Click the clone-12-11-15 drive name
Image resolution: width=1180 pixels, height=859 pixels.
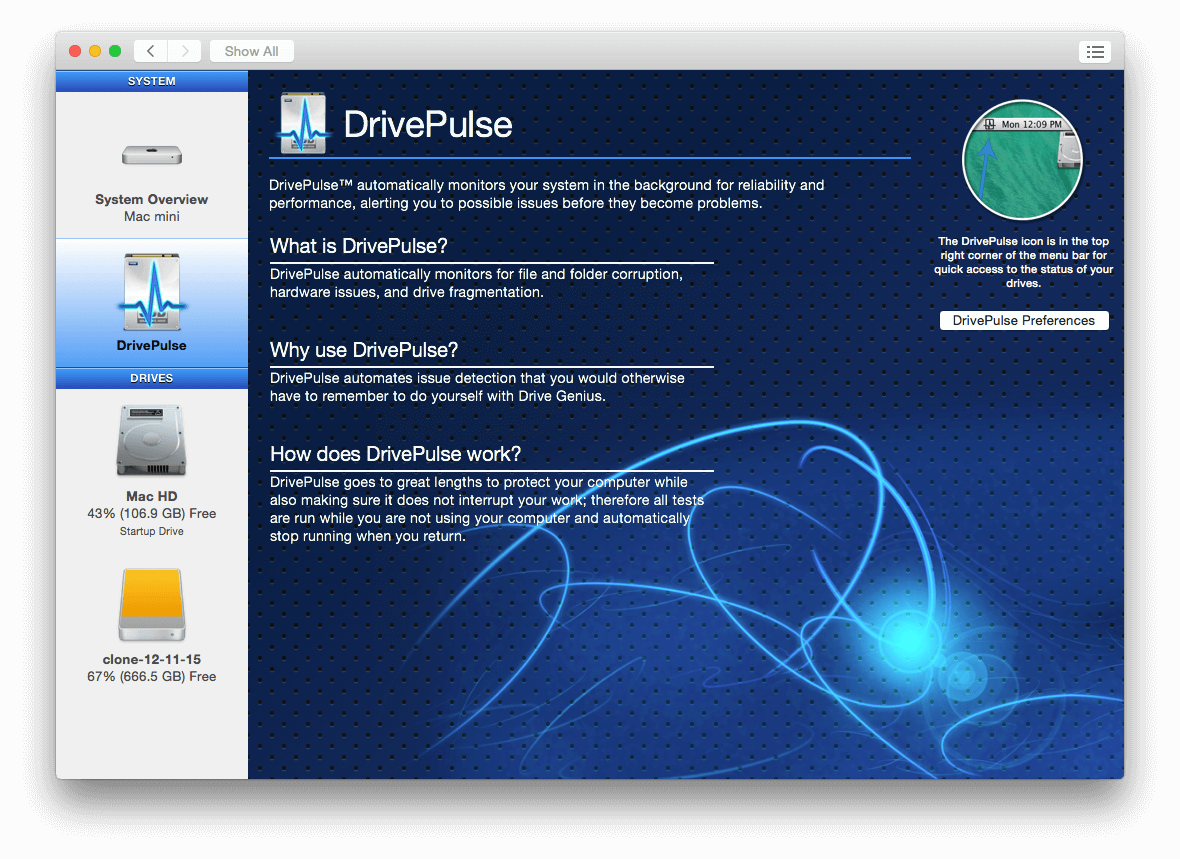(x=152, y=659)
